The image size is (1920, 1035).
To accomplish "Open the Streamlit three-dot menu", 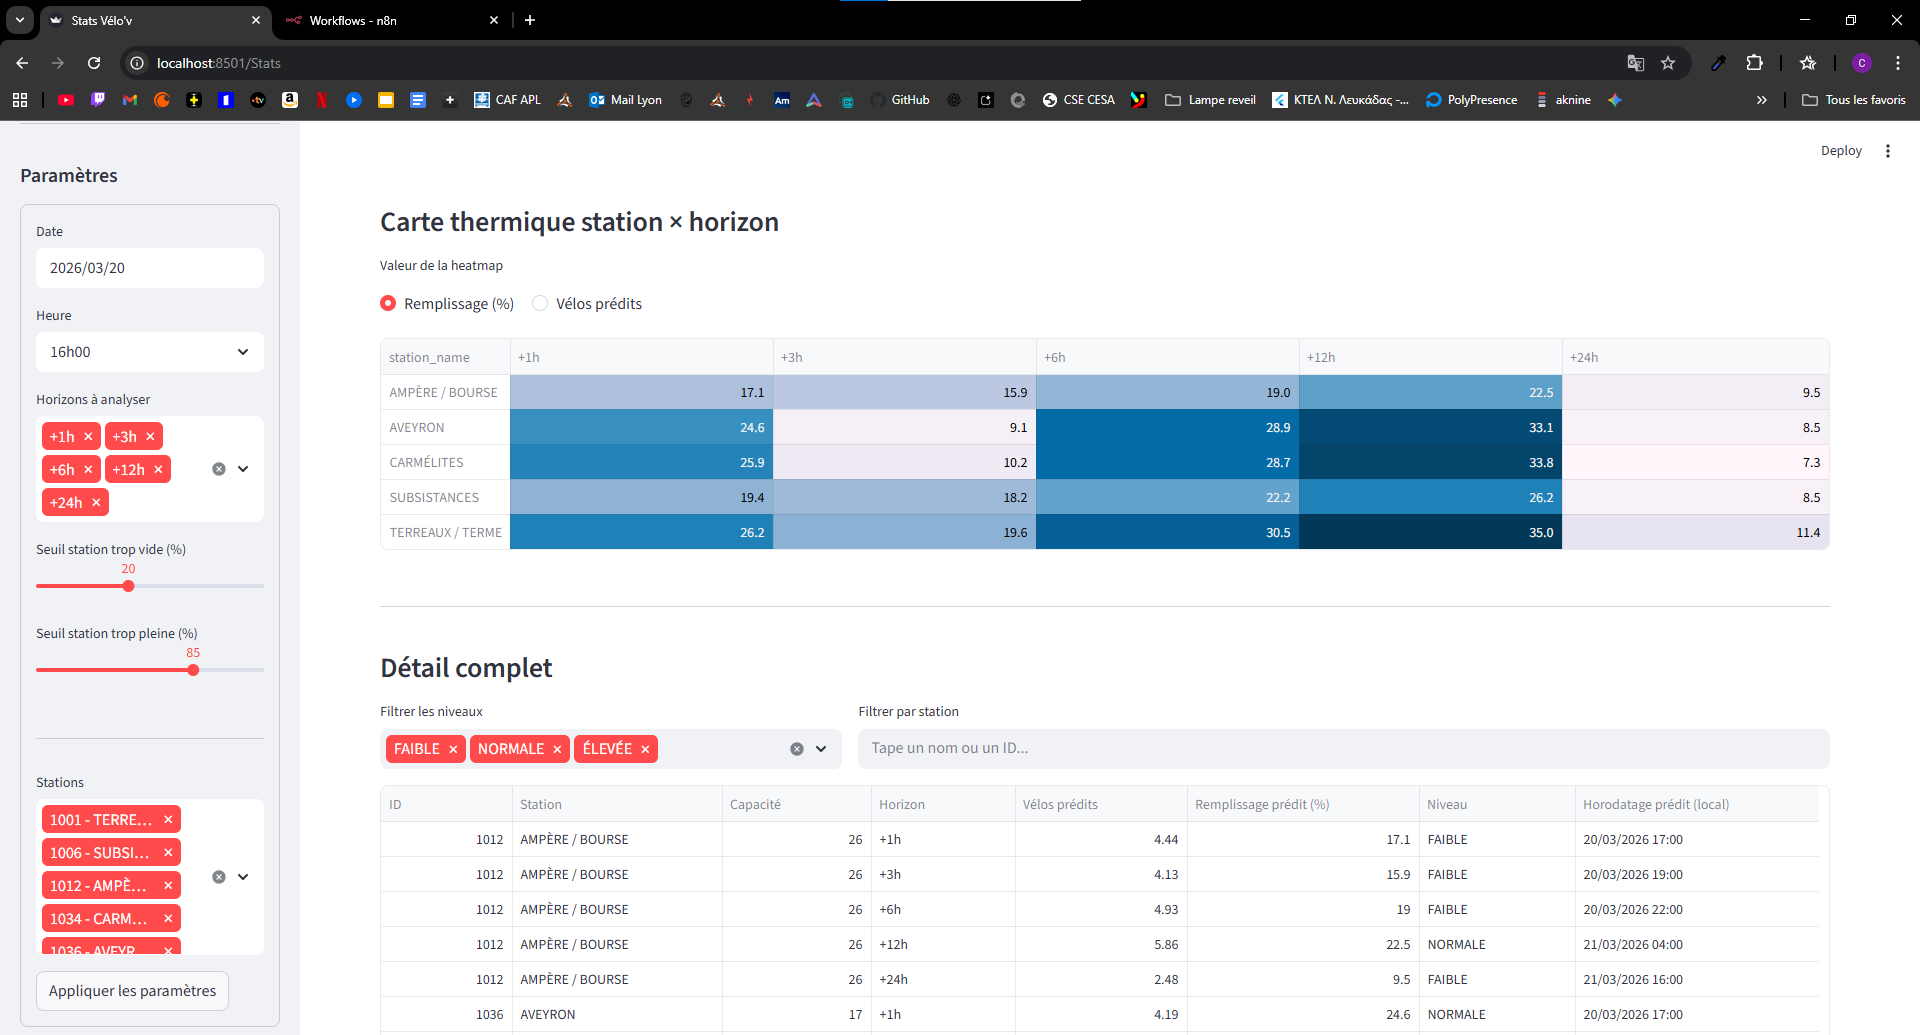I will (1888, 151).
